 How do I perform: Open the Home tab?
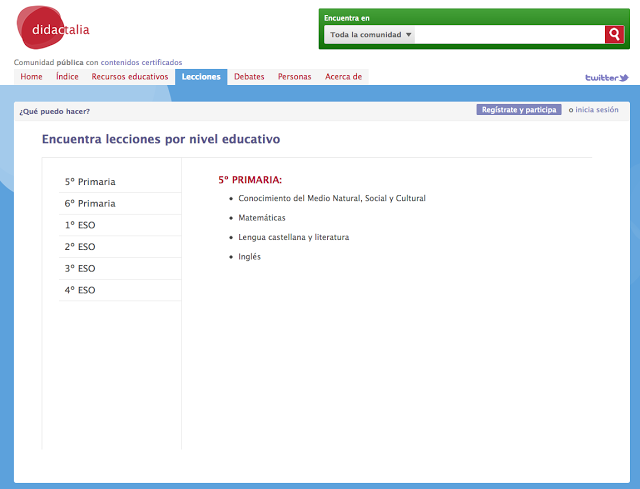pyautogui.click(x=32, y=77)
